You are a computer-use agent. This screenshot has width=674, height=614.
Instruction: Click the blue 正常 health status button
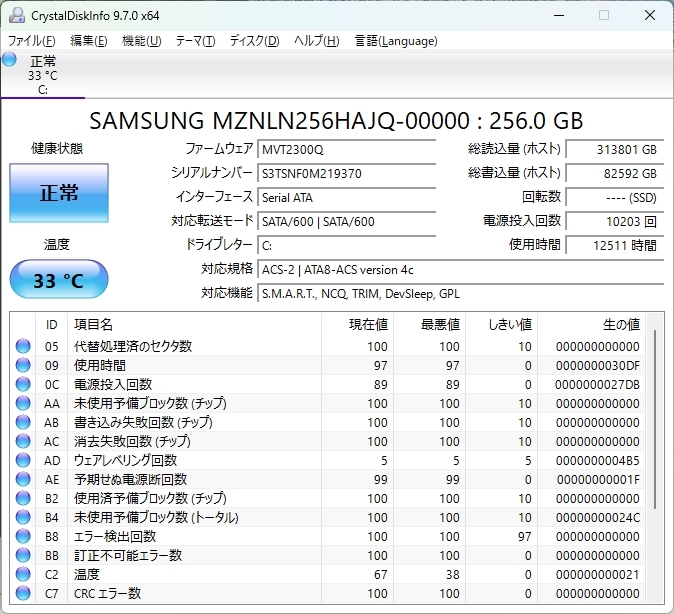click(59, 193)
